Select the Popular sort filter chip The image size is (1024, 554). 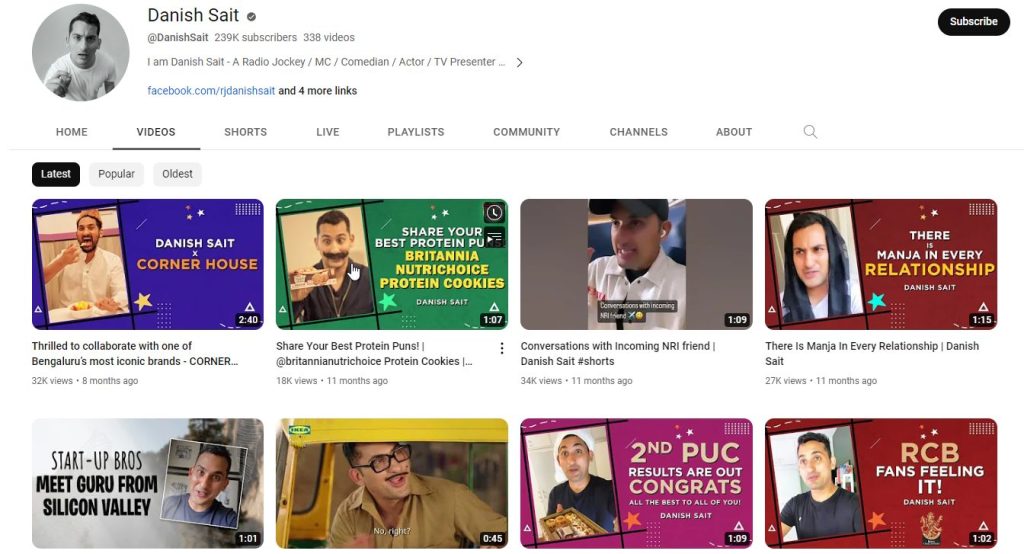(116, 174)
